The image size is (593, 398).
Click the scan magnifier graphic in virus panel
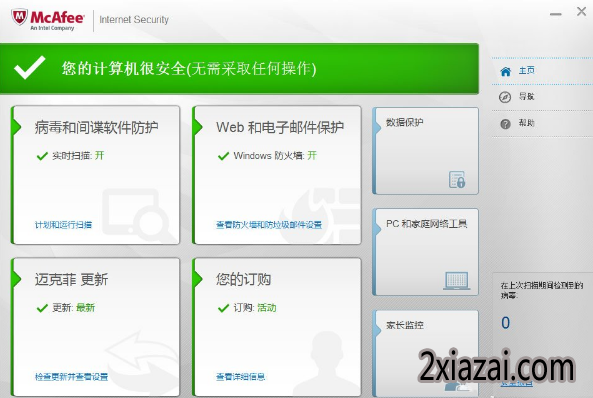138,216
